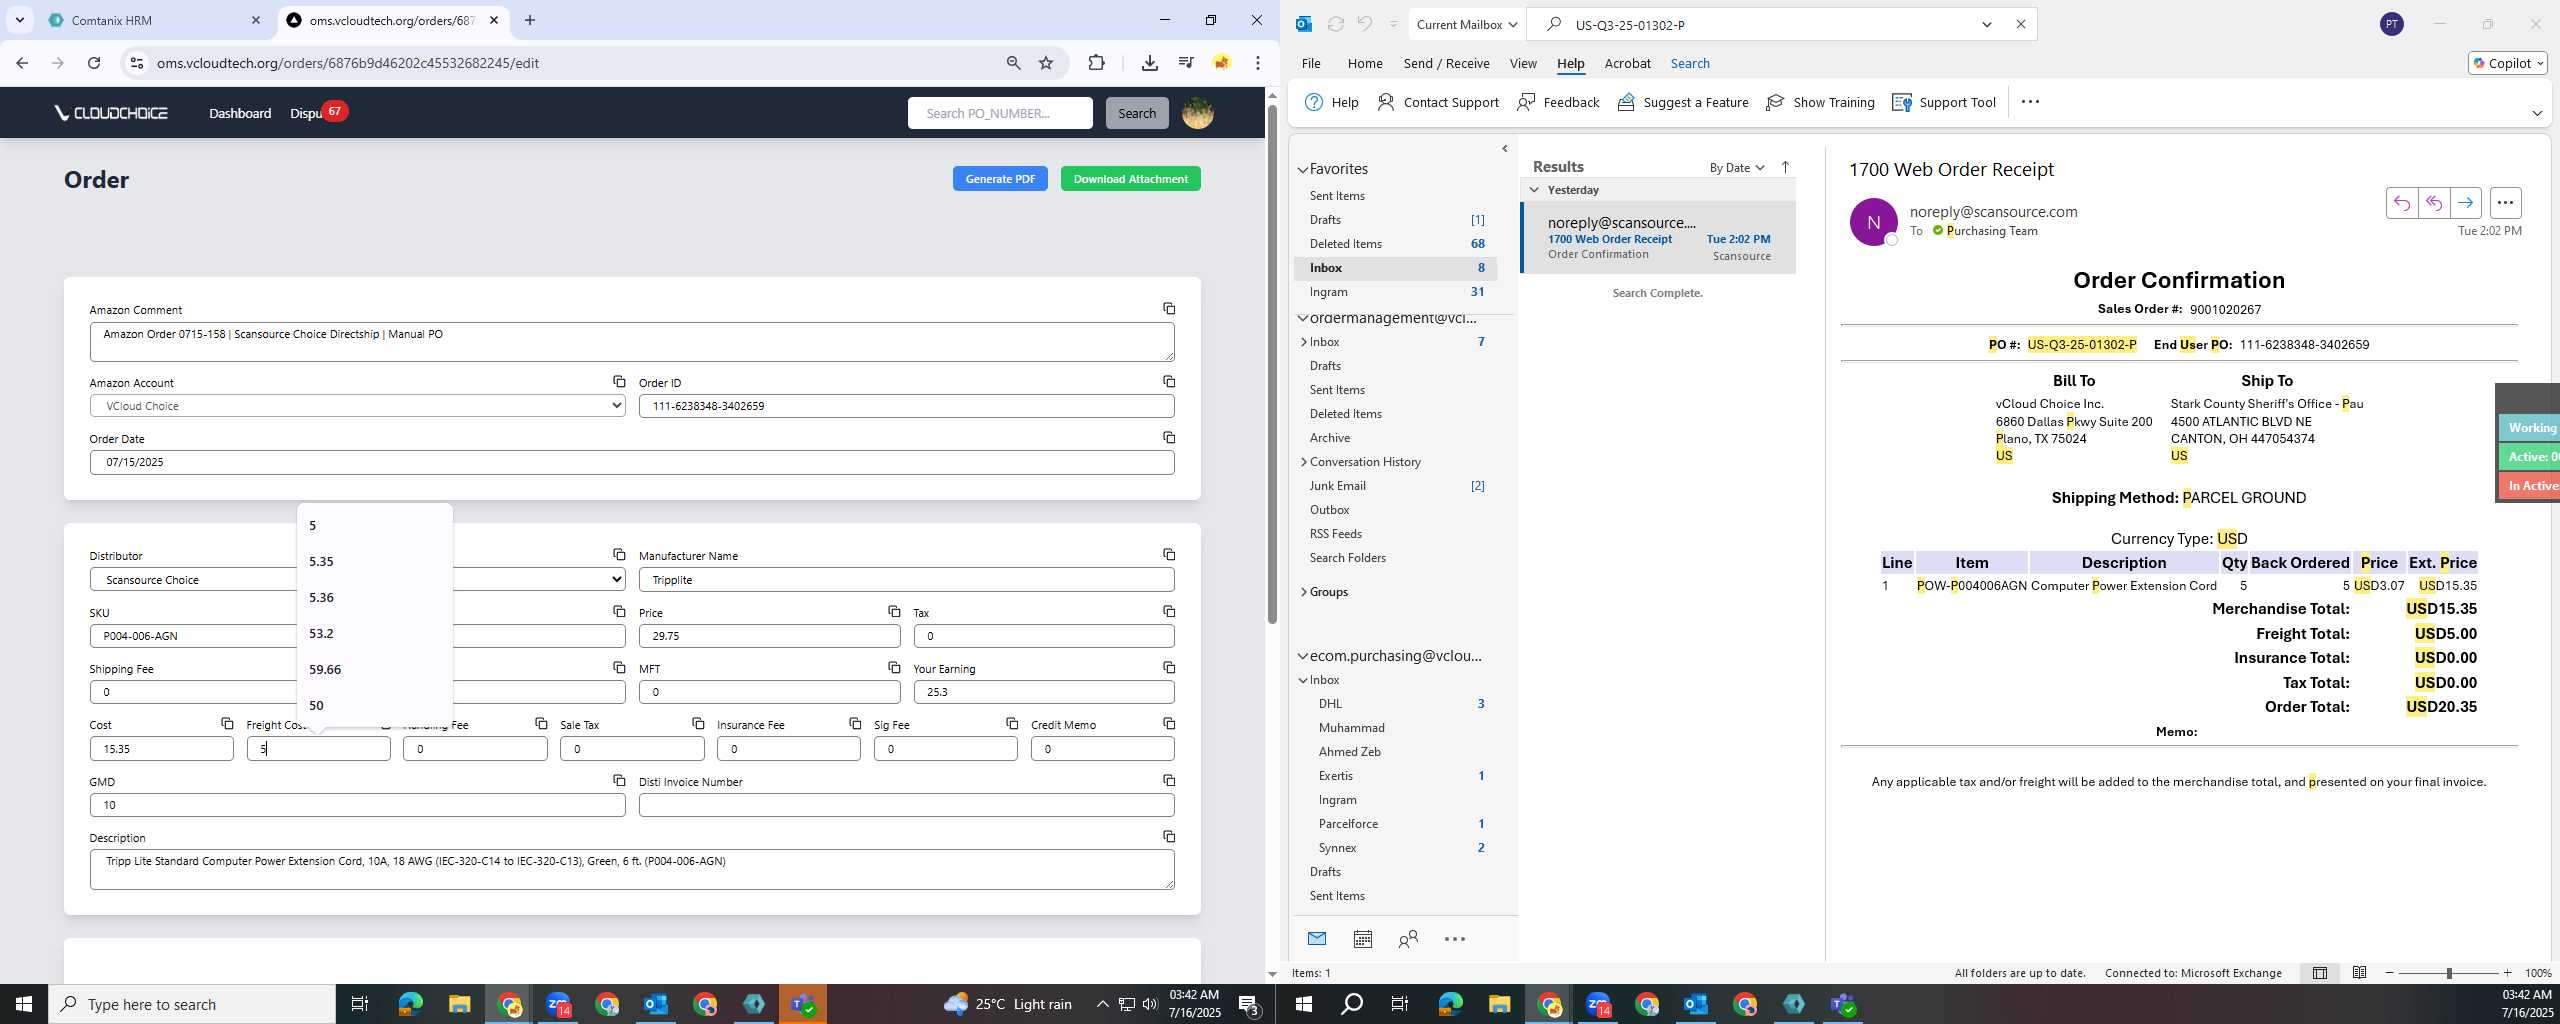Select suggestion 59.66 from autocomplete list

pos(375,669)
